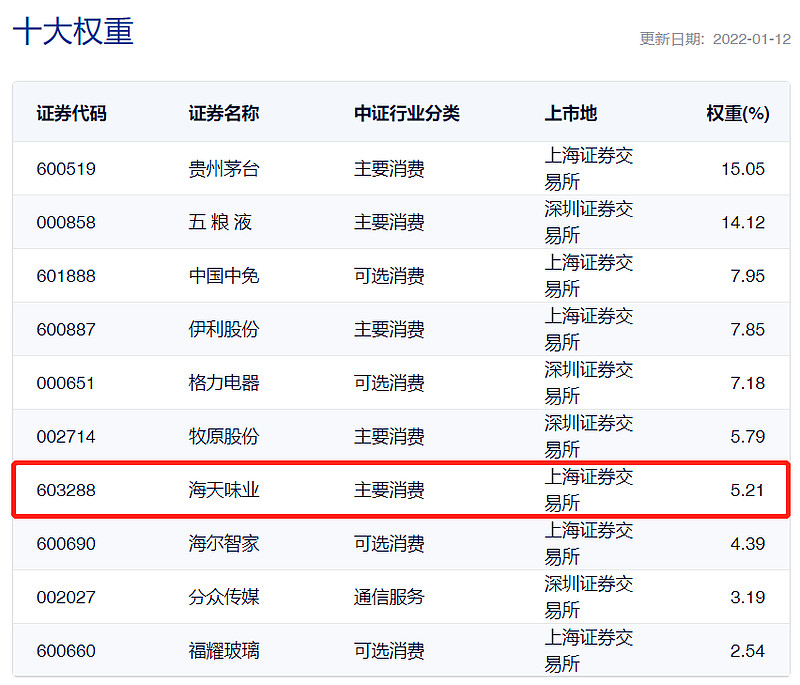Screen dimensions: 800x685
Task: Click 上海证券交易所 in the 福耀玻璃 row
Action: tap(589, 651)
